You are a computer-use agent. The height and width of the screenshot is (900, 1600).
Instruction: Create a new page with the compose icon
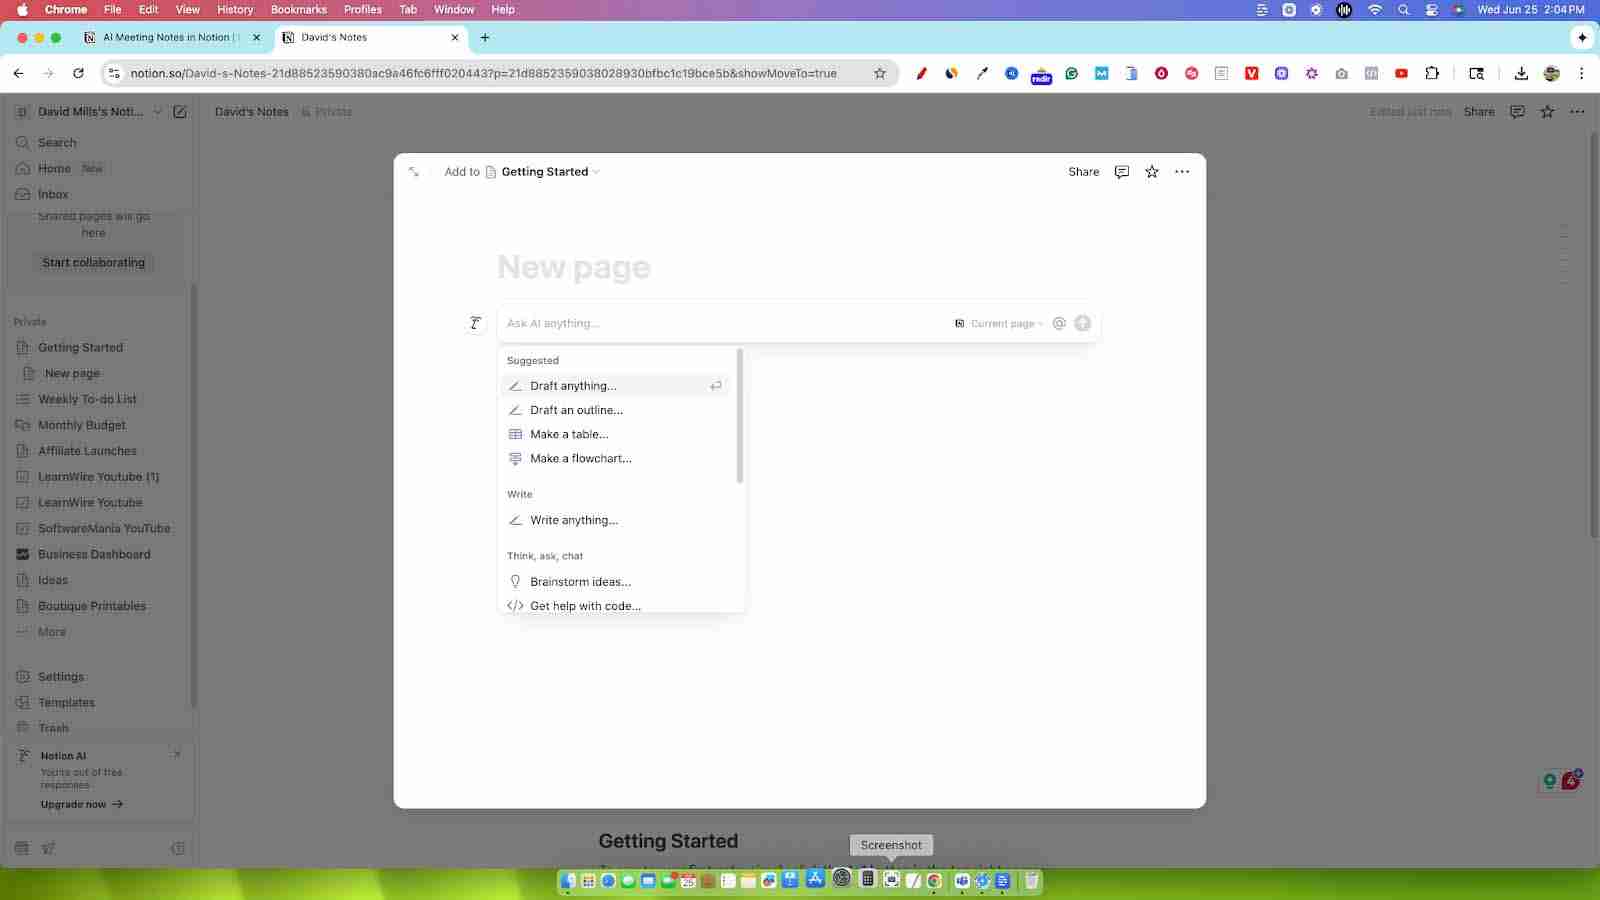coord(180,112)
